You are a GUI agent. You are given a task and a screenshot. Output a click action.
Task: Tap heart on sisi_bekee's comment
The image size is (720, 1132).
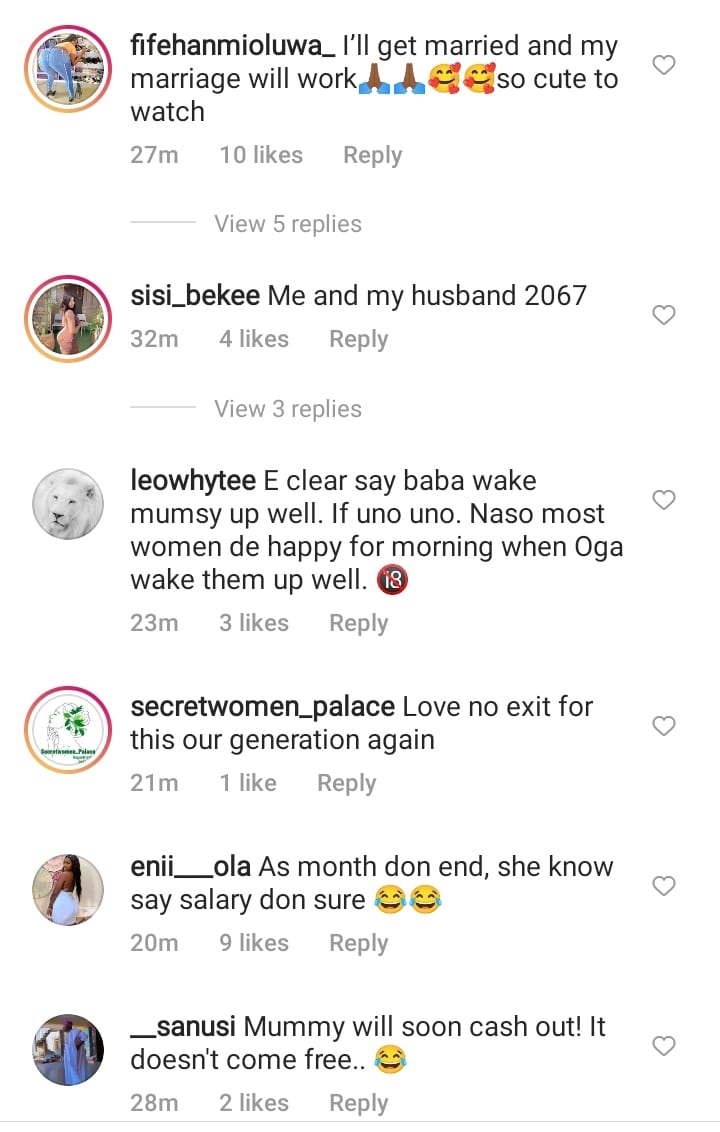(664, 315)
